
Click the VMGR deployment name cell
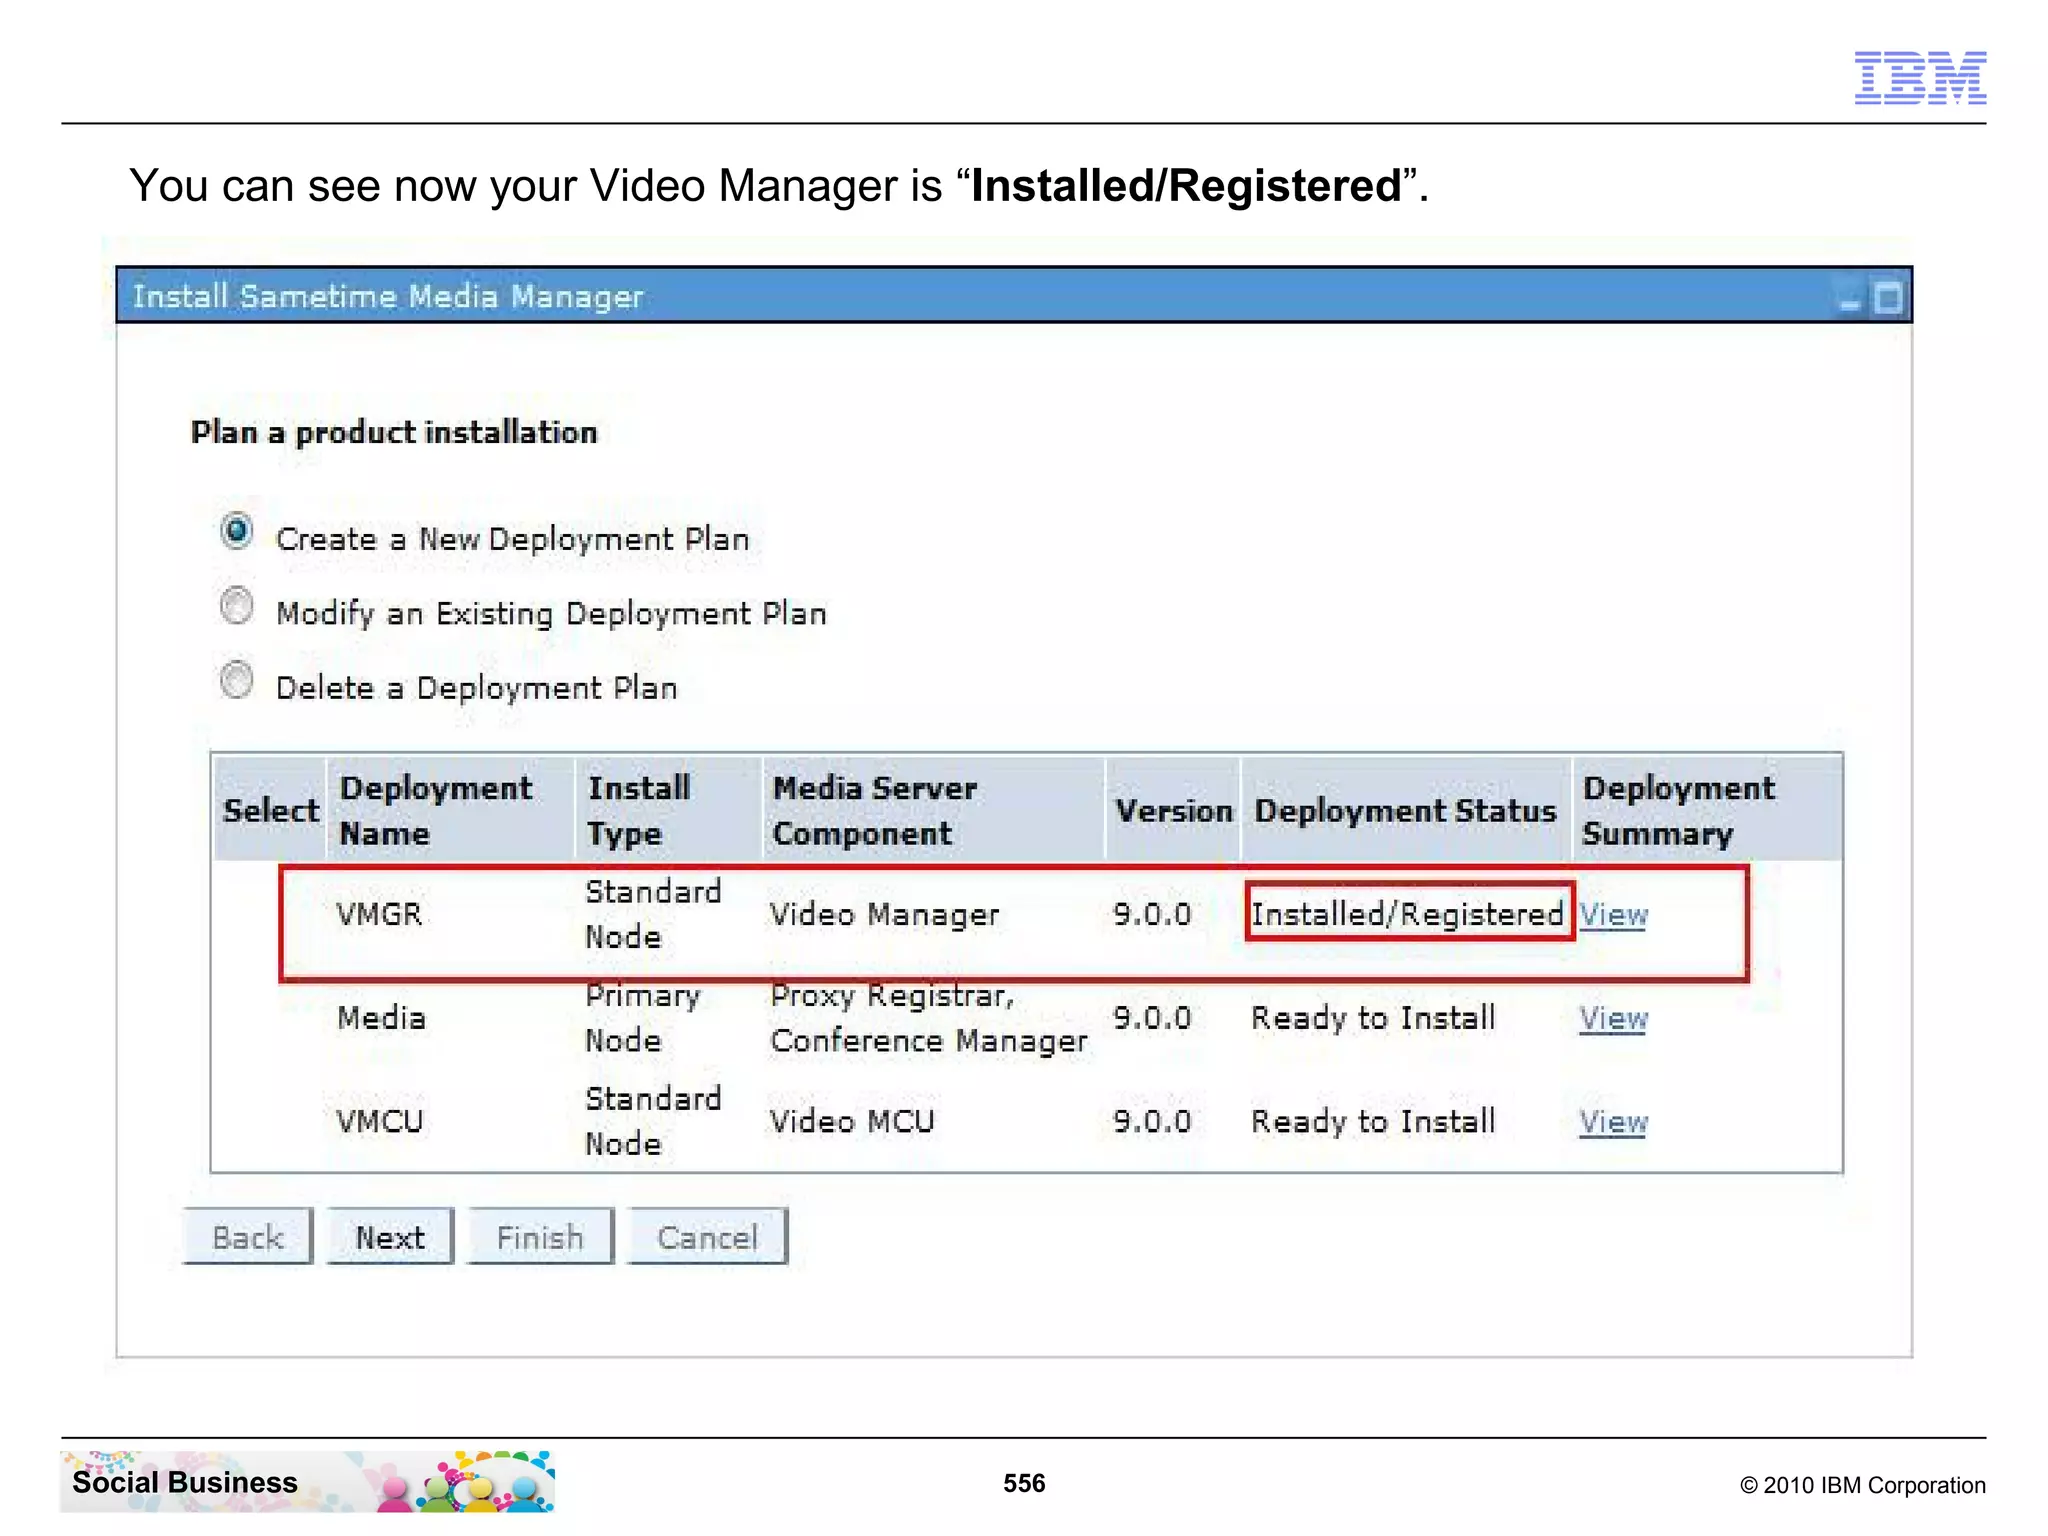(380, 914)
